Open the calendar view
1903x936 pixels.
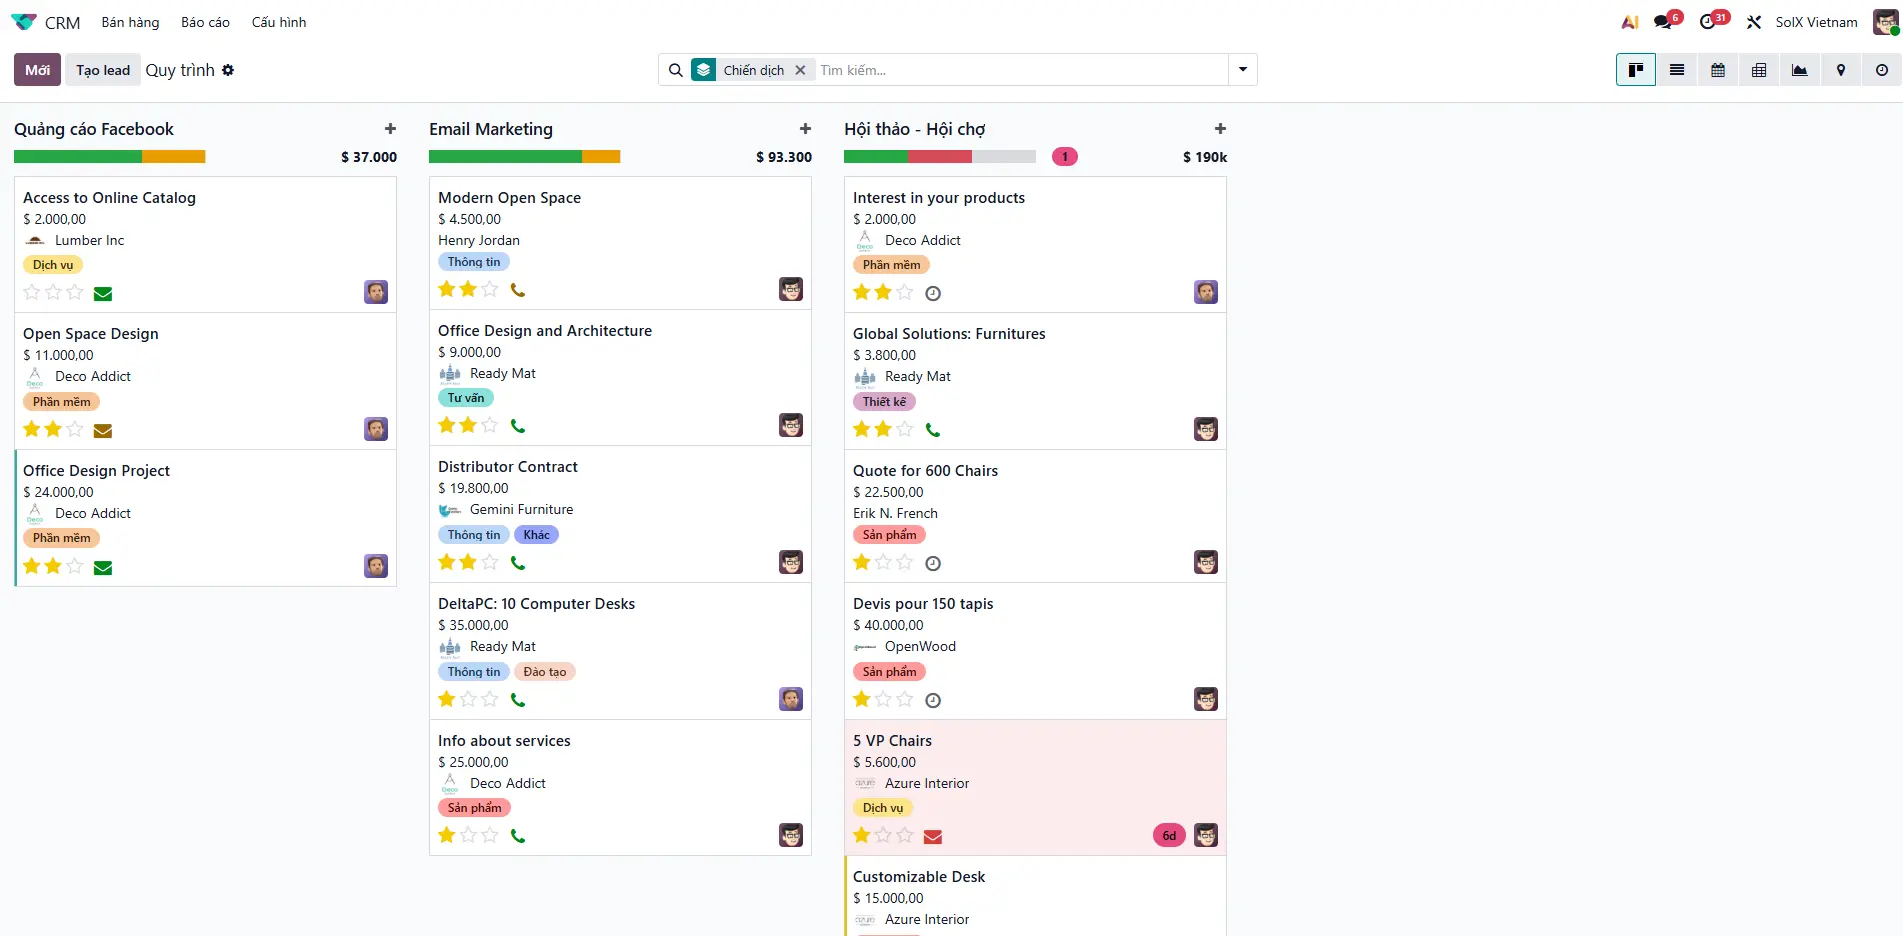(x=1718, y=70)
